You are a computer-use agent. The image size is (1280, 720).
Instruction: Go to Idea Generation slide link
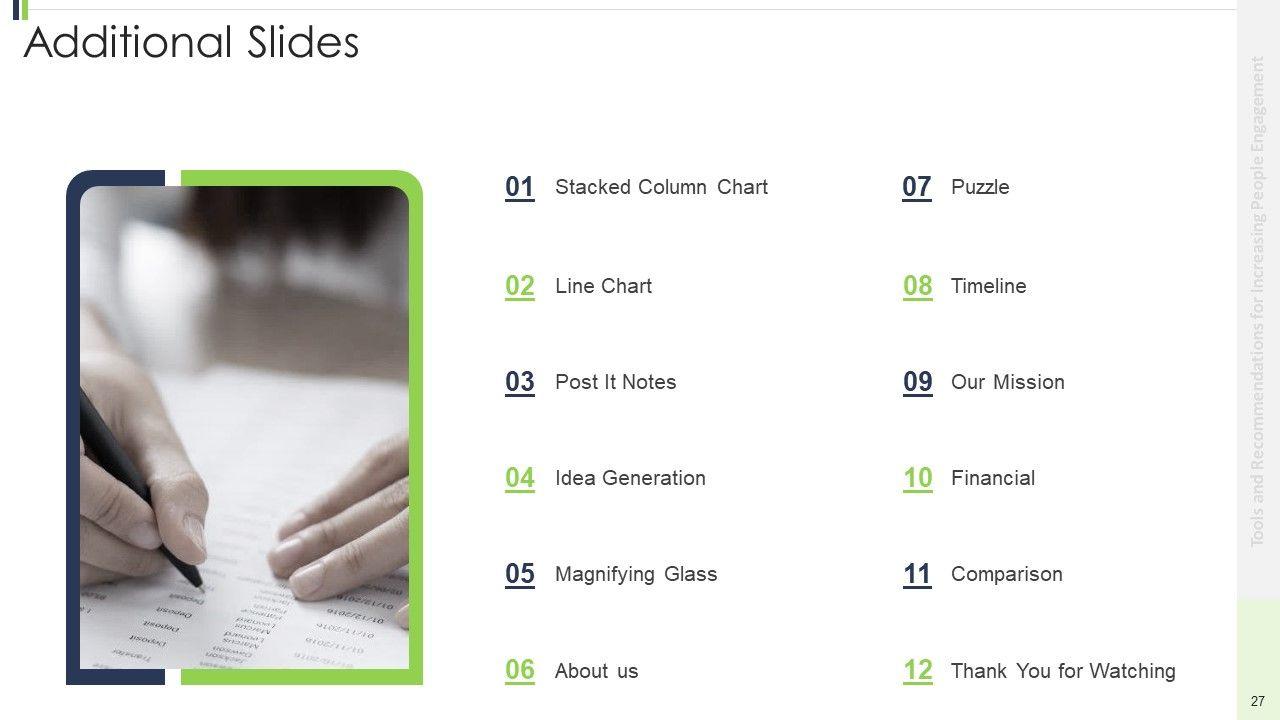point(630,478)
